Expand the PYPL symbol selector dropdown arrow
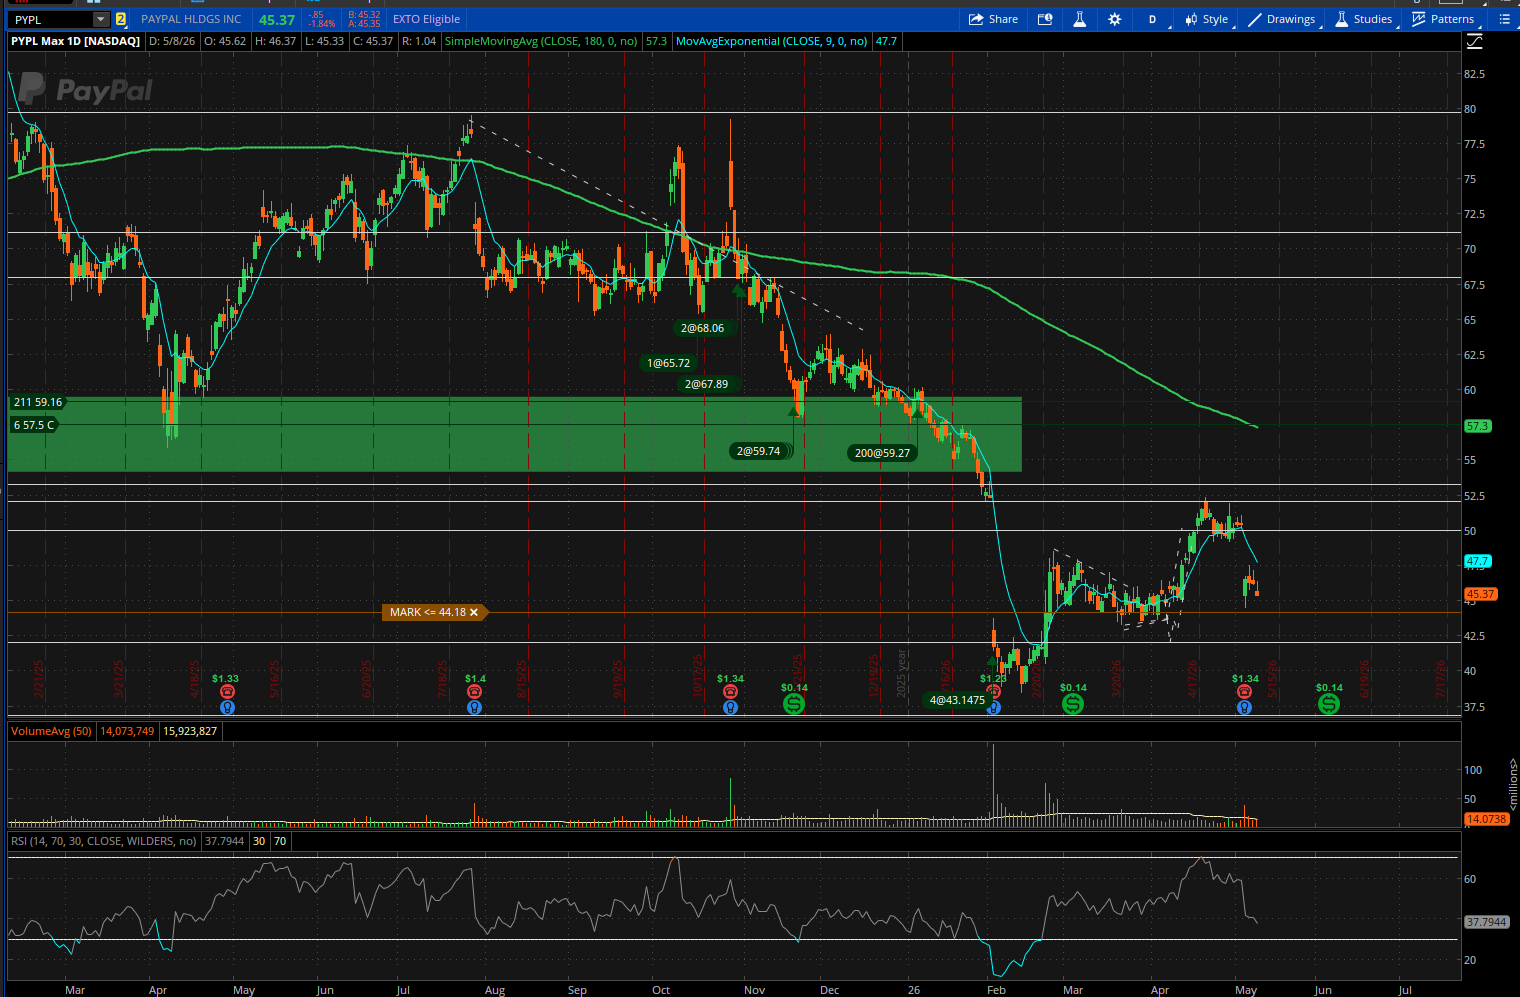 coord(100,19)
